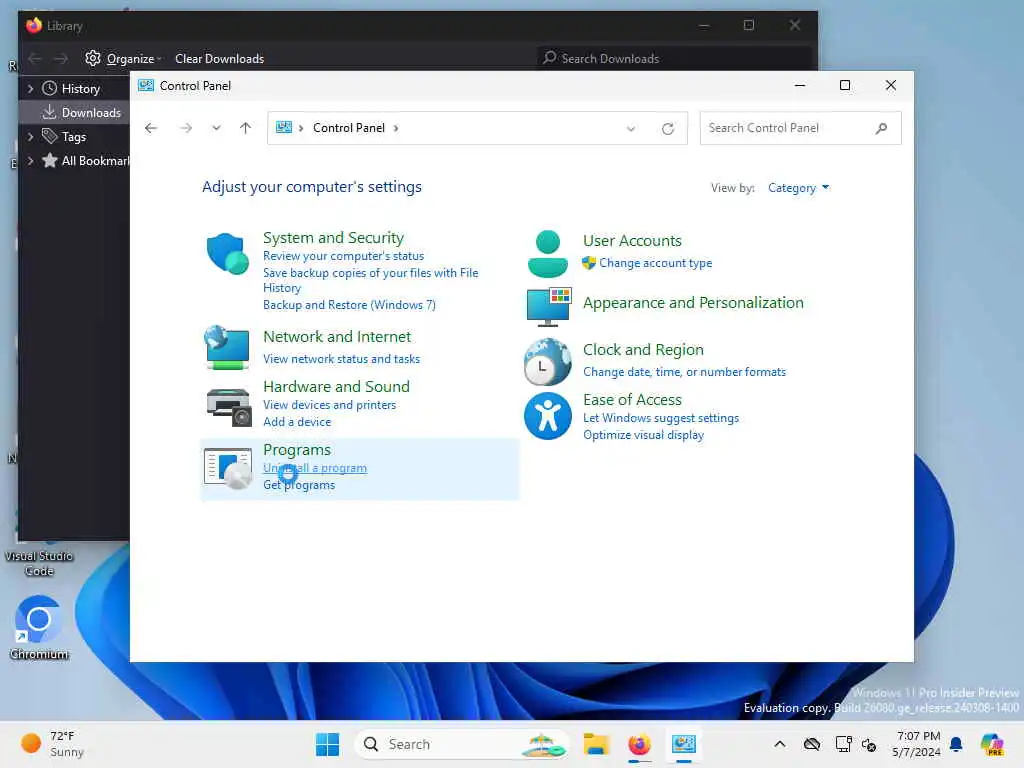1024x768 pixels.
Task: Open Let Windows suggest settings link
Action: [x=661, y=418]
